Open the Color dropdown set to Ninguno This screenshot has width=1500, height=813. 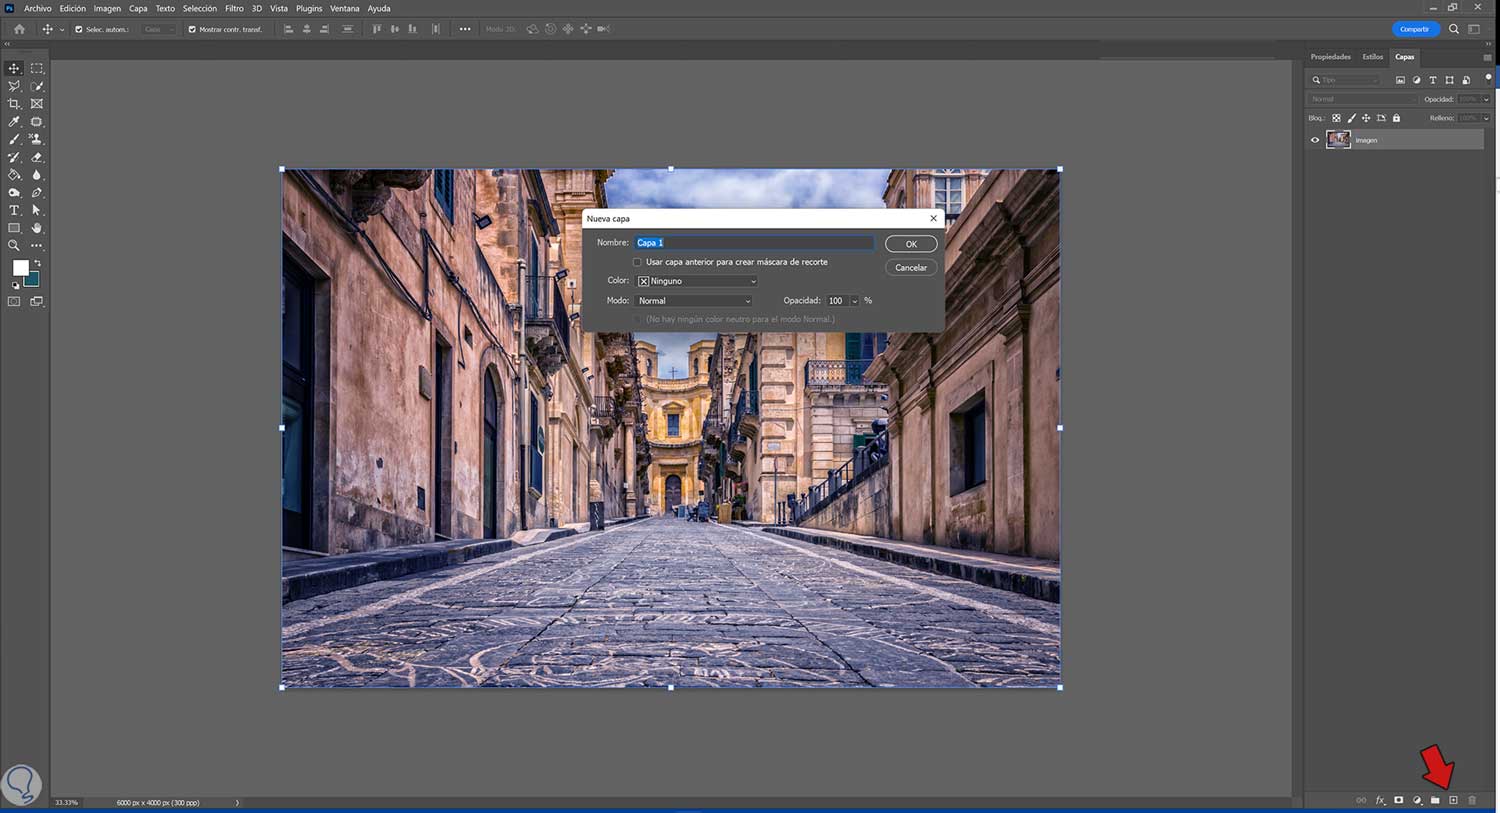pyautogui.click(x=697, y=281)
